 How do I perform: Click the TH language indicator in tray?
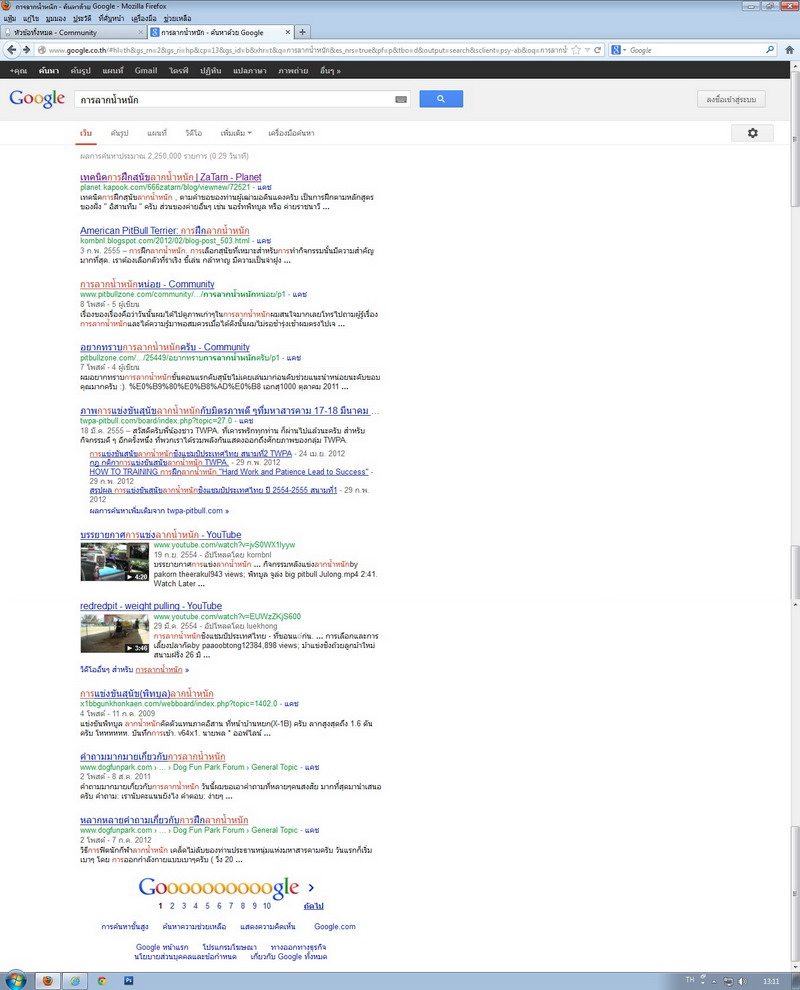(690, 980)
